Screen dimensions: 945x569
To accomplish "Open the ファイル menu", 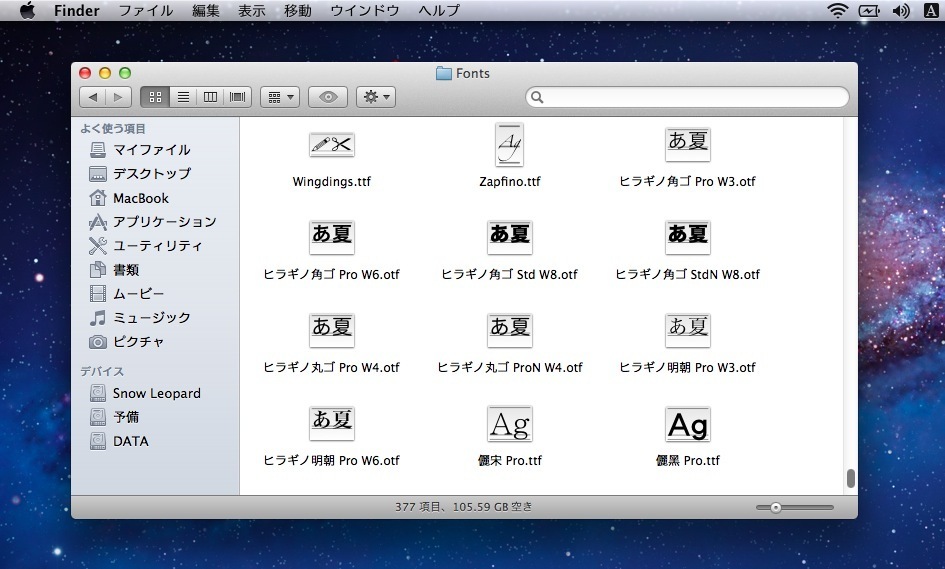I will (145, 11).
